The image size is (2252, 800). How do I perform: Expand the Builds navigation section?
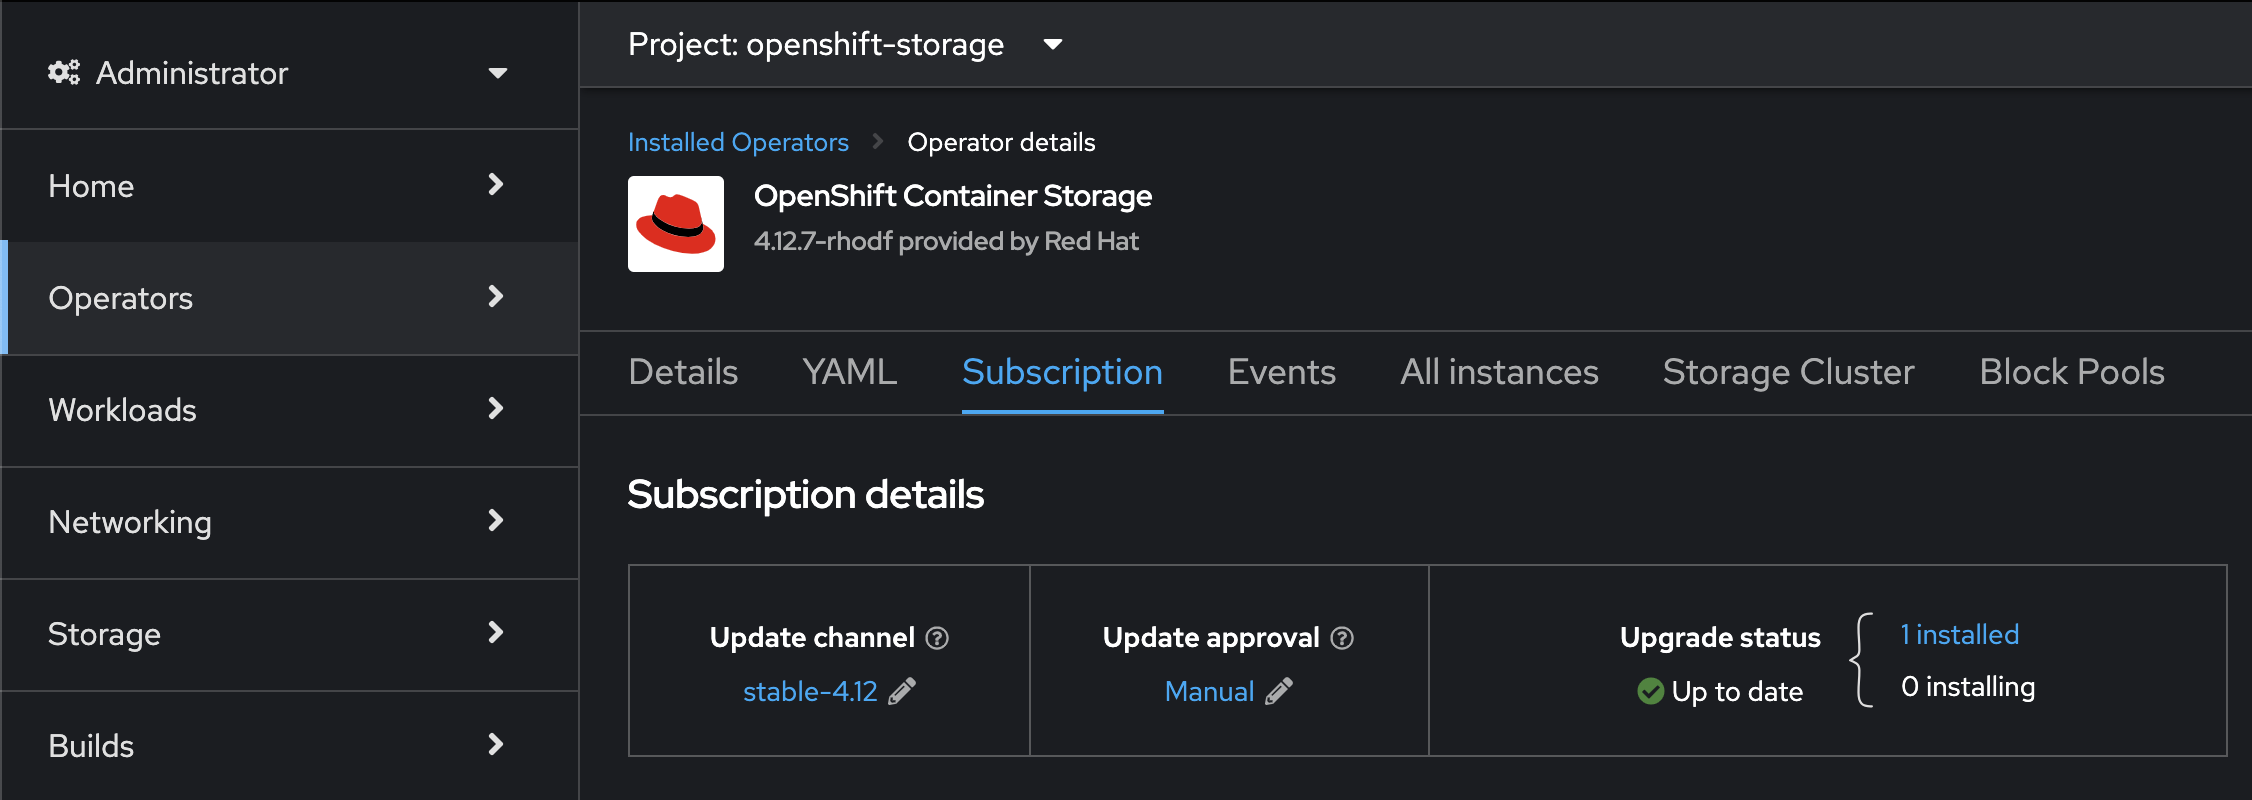point(290,746)
